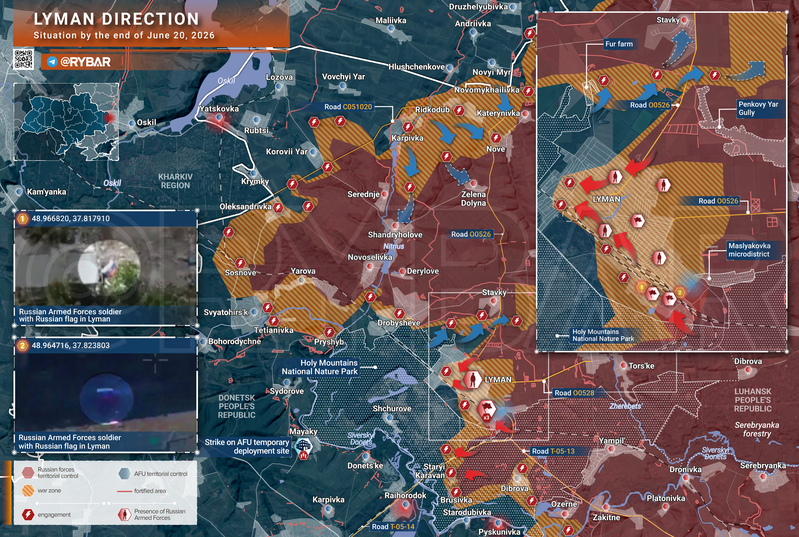Click the Ukraine overview minimap
Viewport: 799px width, 537px height.
pyautogui.click(x=66, y=122)
